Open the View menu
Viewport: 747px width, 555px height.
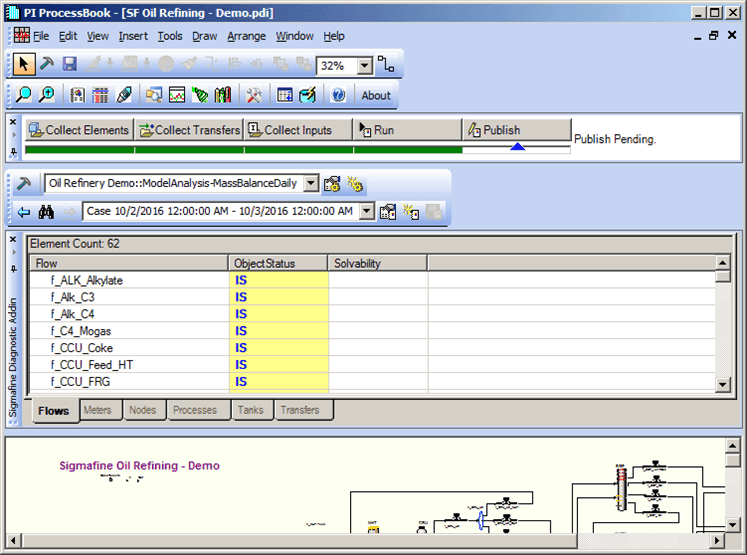coord(98,36)
